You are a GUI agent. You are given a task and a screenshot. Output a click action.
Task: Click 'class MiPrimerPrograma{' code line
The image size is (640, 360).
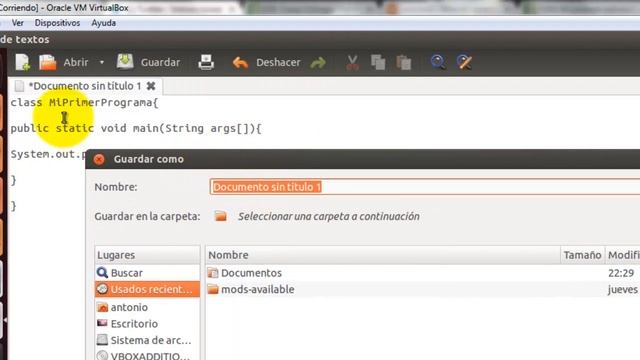(x=84, y=102)
